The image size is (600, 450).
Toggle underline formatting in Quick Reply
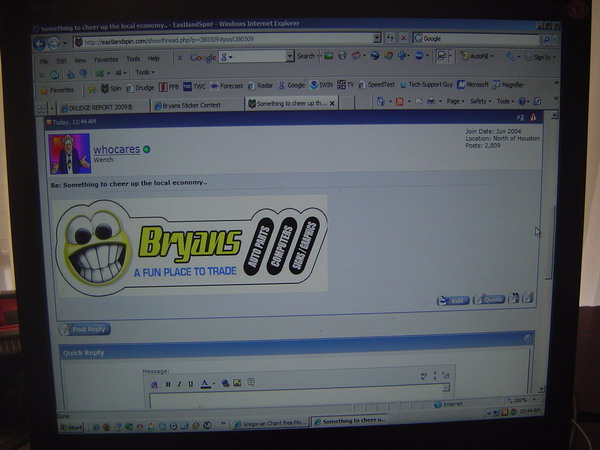[191, 384]
